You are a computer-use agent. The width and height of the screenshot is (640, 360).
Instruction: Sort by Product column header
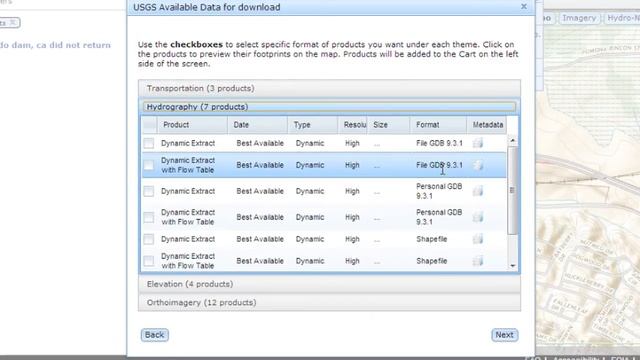[192, 125]
